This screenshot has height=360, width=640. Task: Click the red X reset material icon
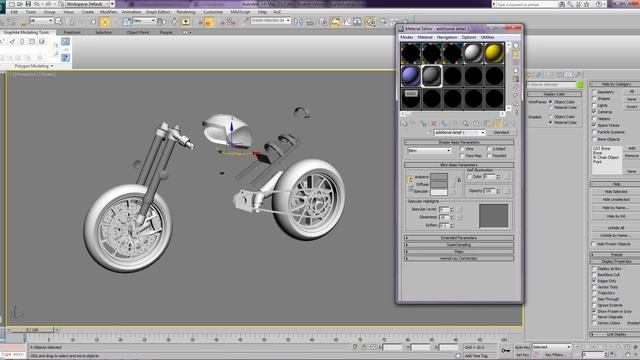434,123
